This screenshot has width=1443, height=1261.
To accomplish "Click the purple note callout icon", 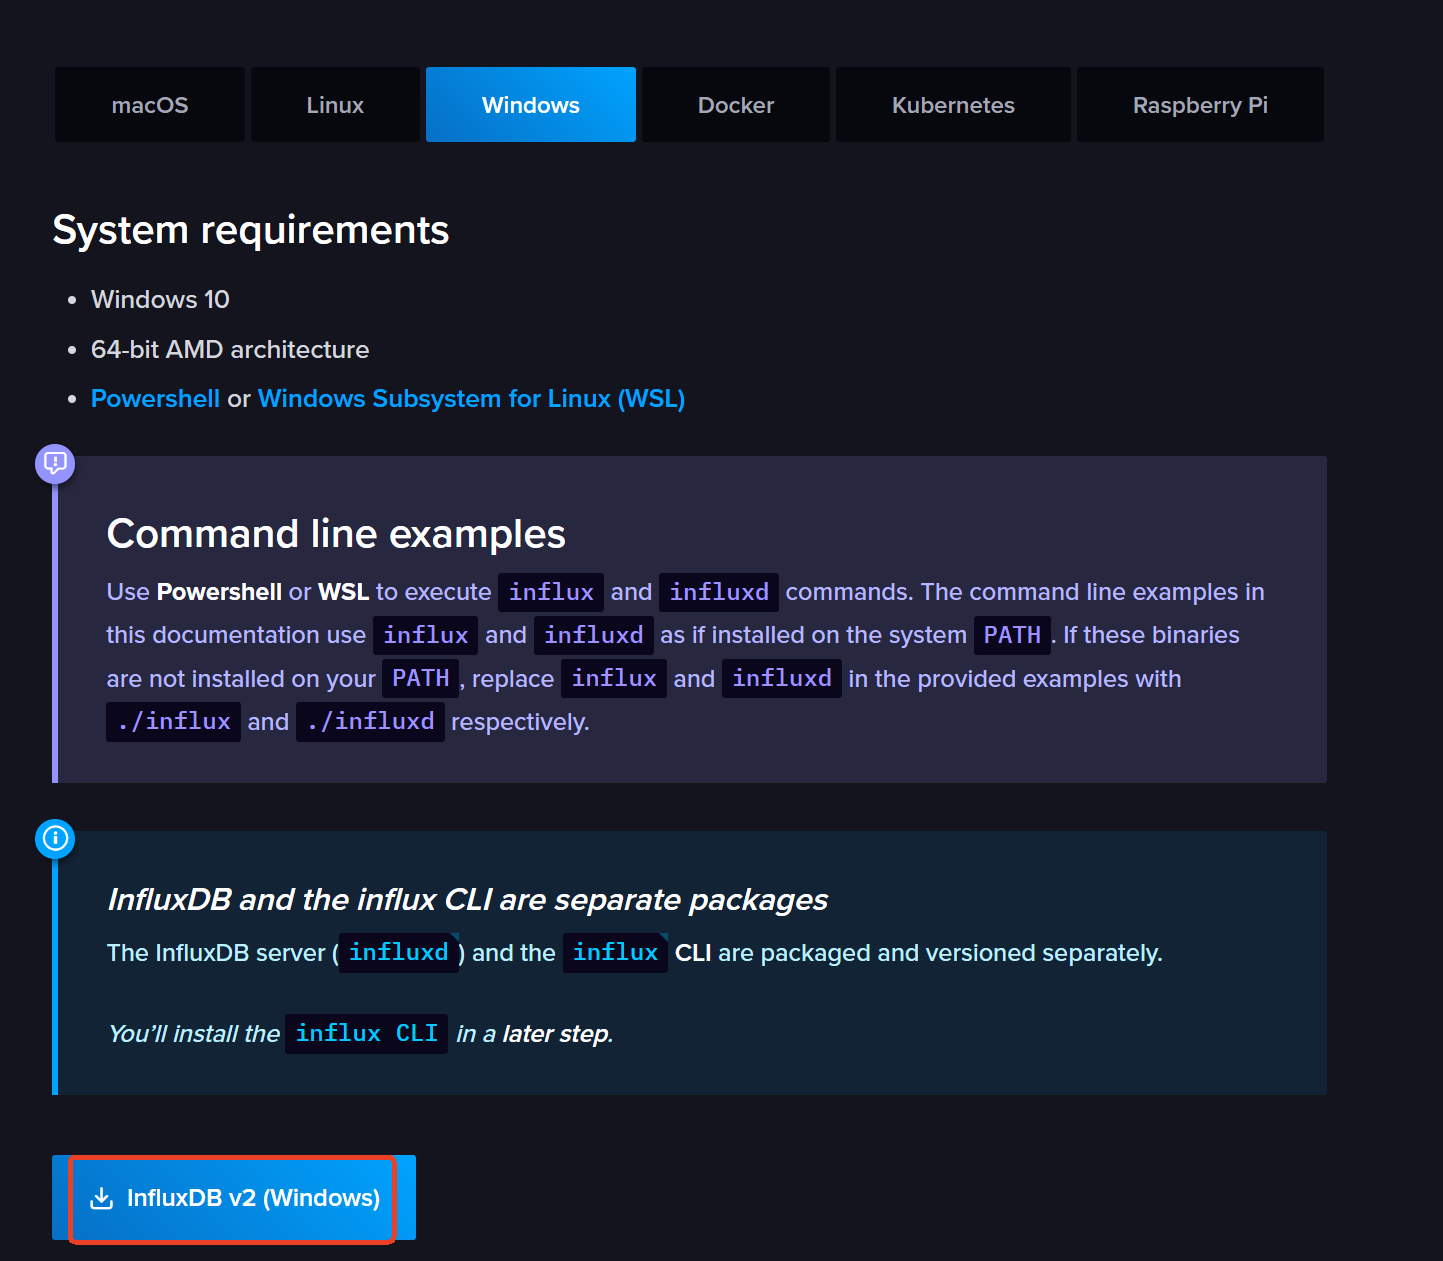I will (55, 463).
